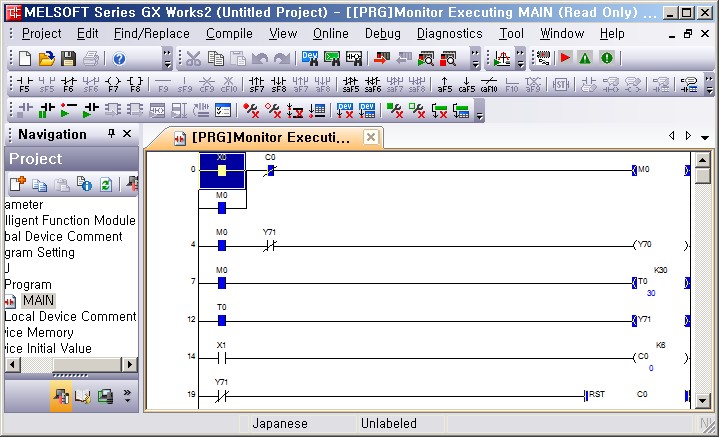
Task: Click the Navigation horizontal scrollbar right arrow
Action: [x=129, y=365]
